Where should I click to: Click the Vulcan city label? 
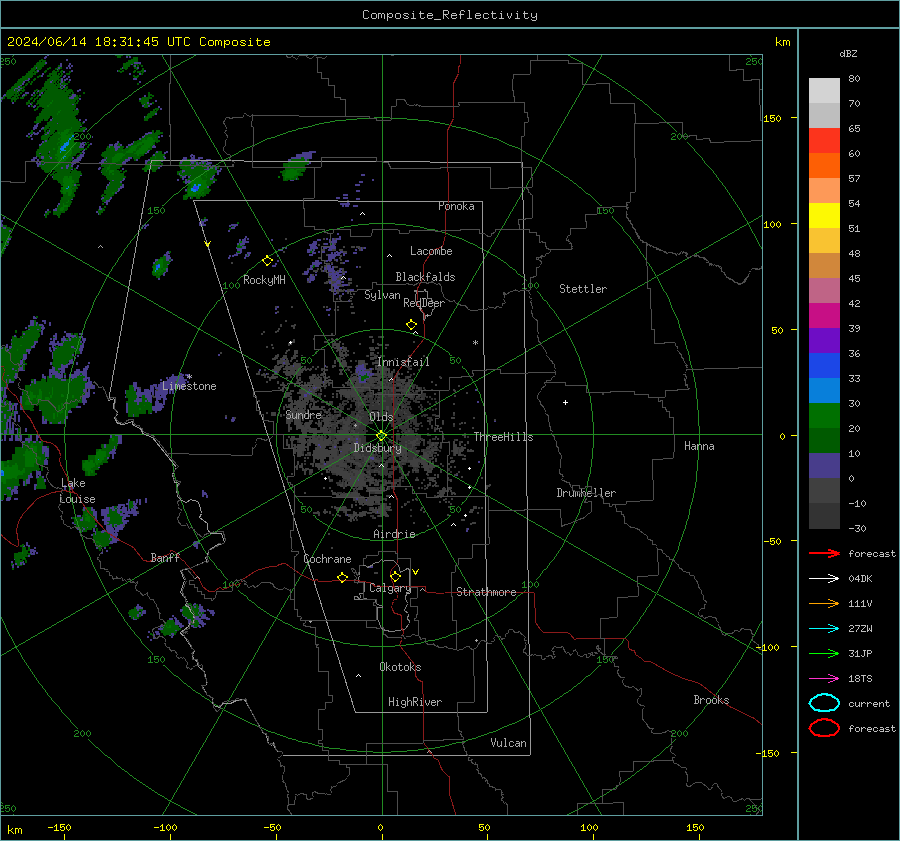pyautogui.click(x=509, y=743)
